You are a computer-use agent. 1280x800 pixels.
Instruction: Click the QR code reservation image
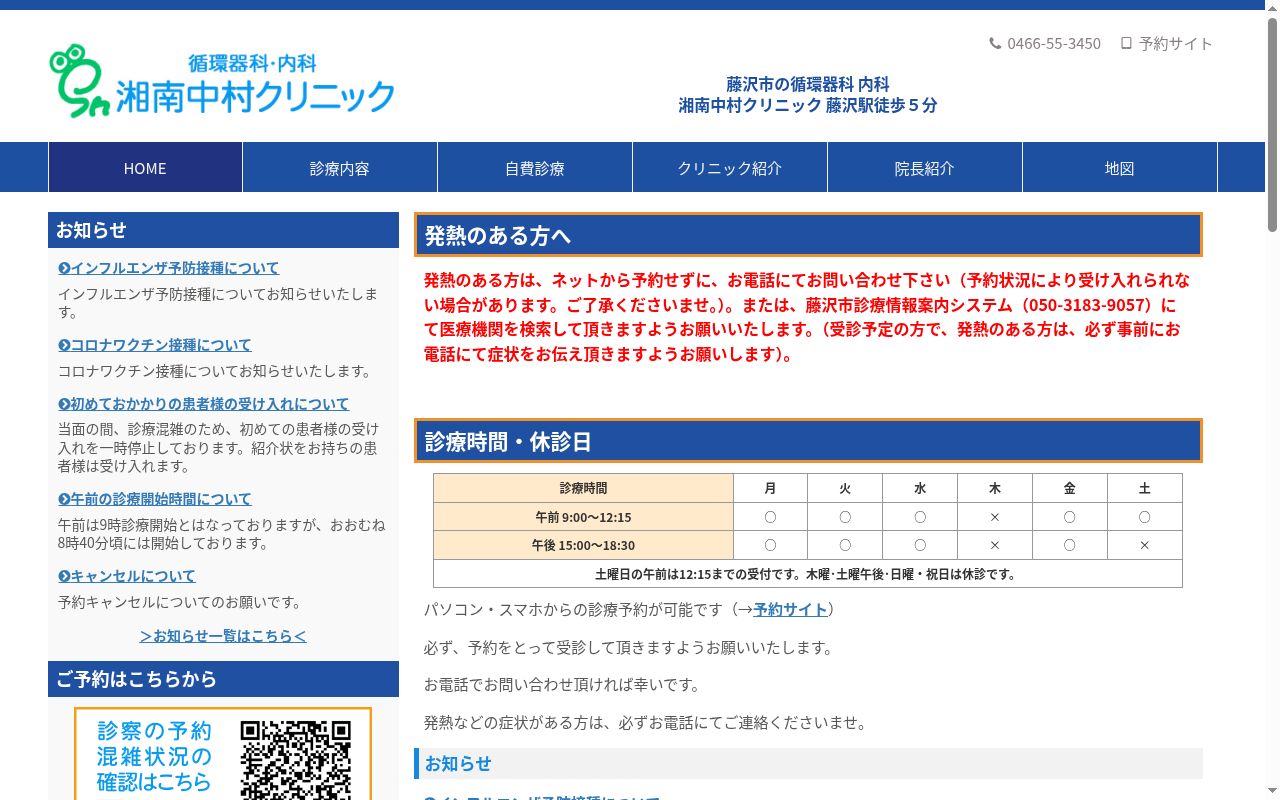click(x=296, y=760)
